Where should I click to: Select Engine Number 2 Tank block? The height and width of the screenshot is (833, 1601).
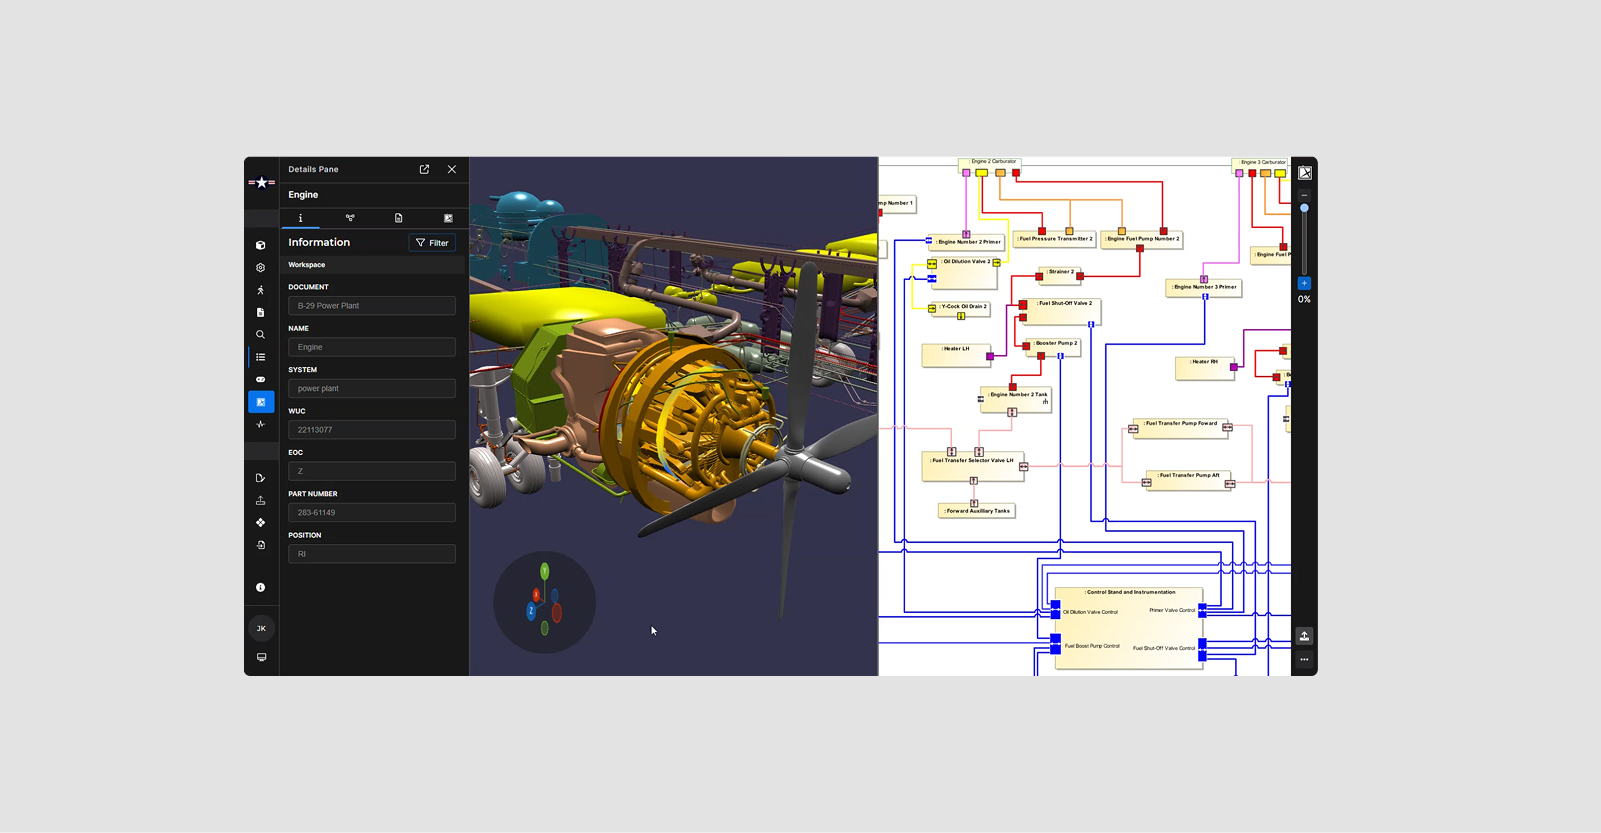[1016, 401]
